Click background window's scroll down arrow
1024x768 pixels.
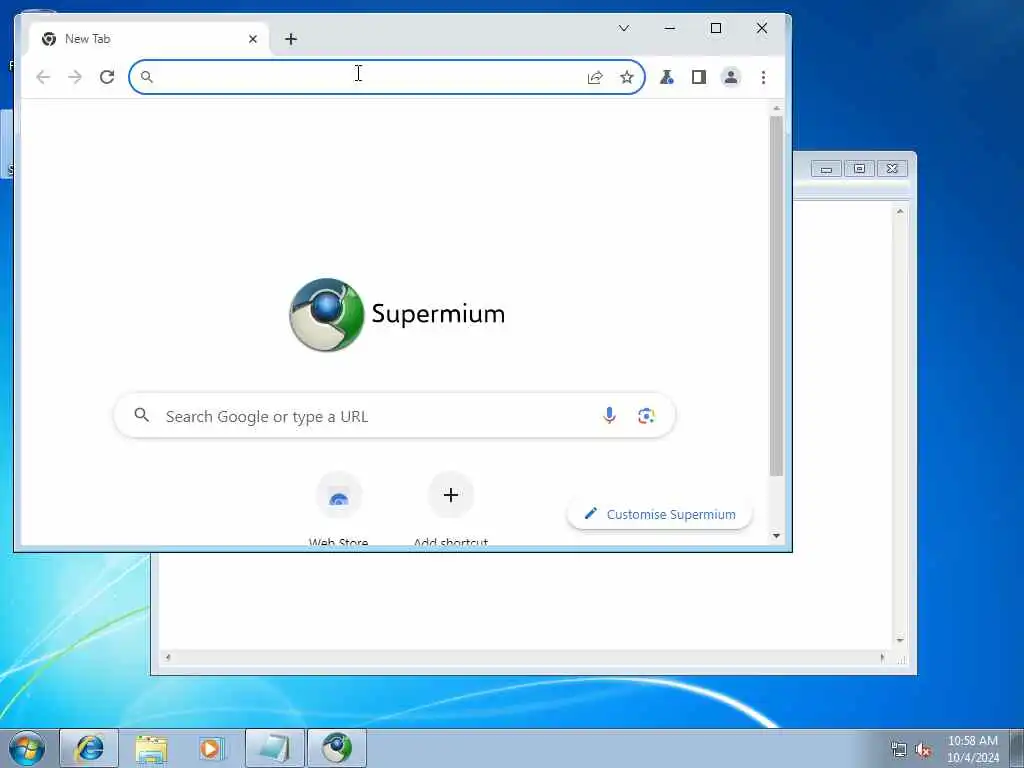point(900,641)
